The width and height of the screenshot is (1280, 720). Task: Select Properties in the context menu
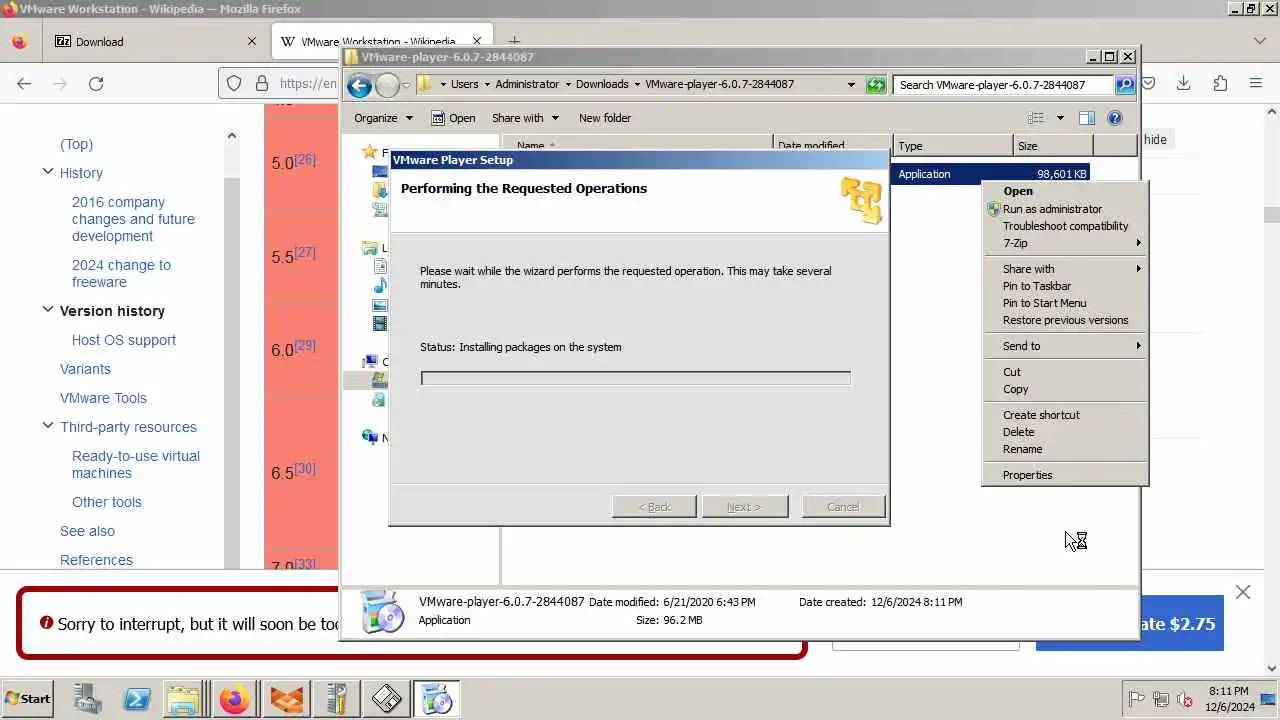[x=1064, y=475]
